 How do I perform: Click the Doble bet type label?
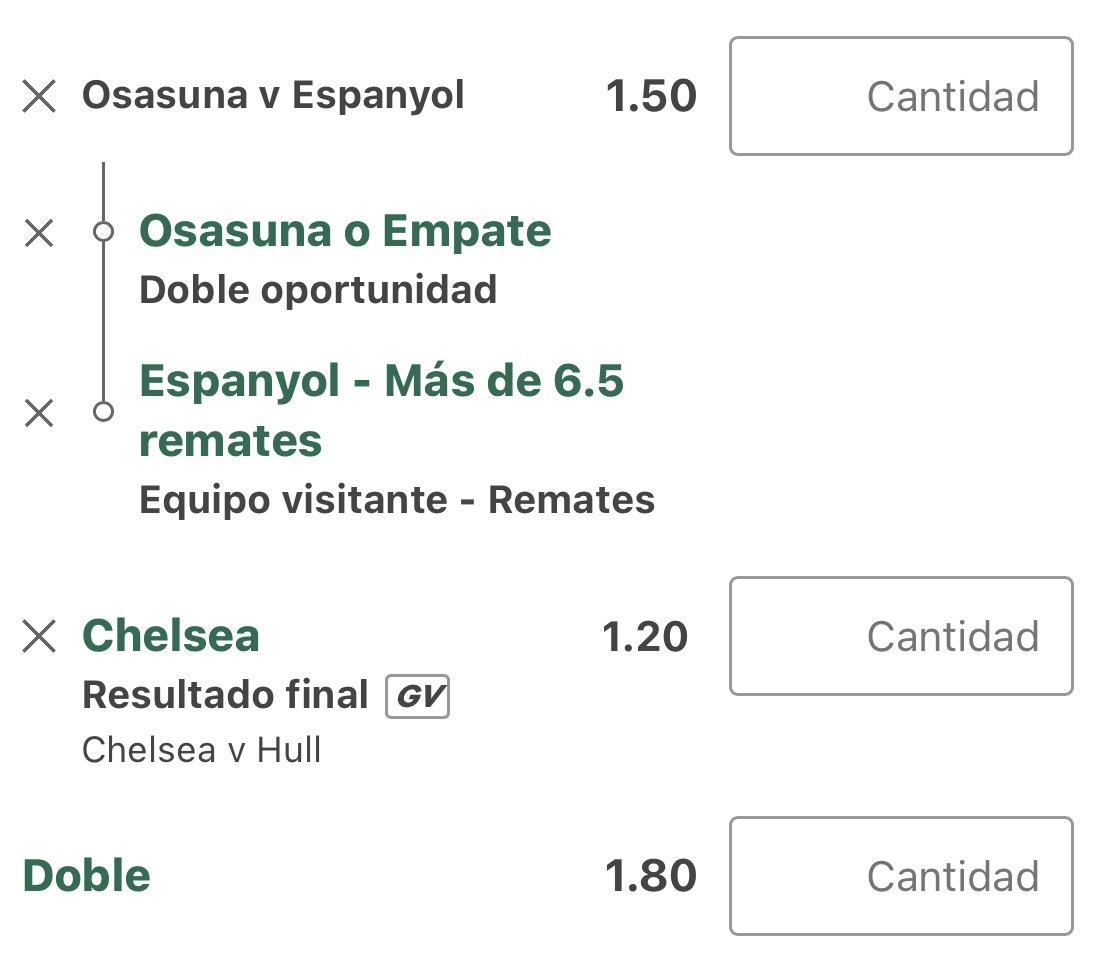[87, 876]
